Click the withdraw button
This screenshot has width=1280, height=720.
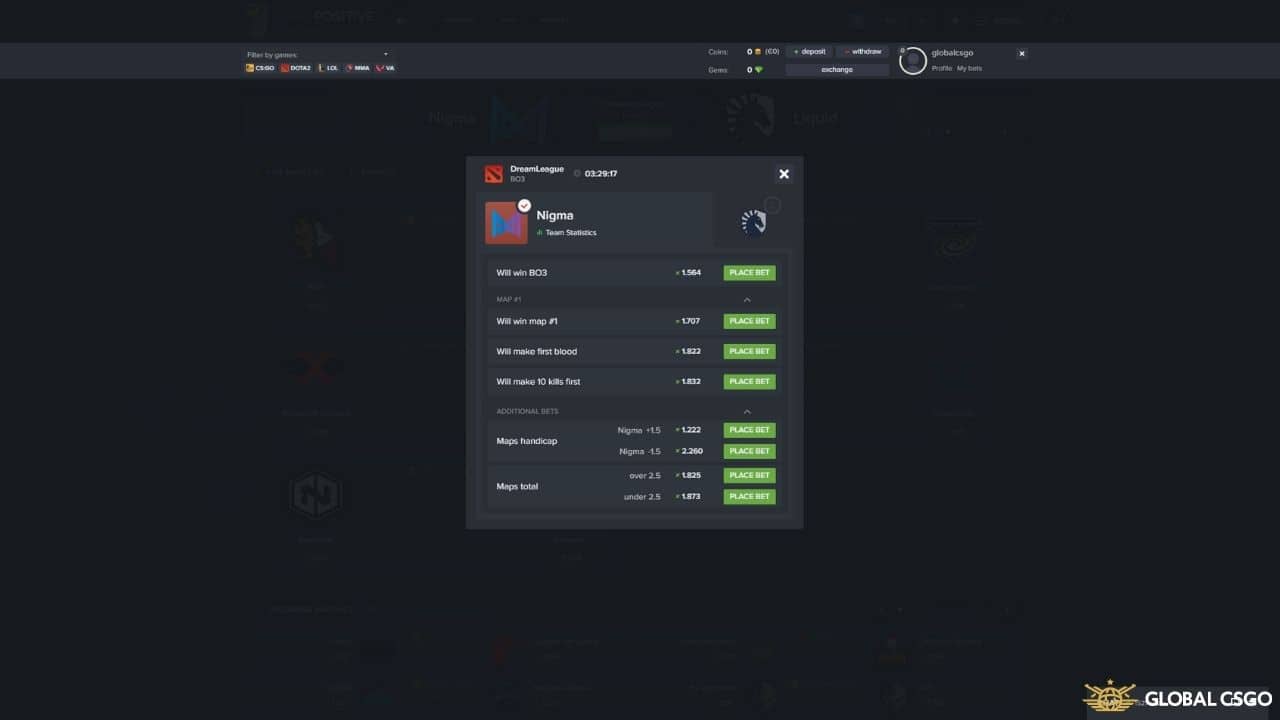(862, 51)
